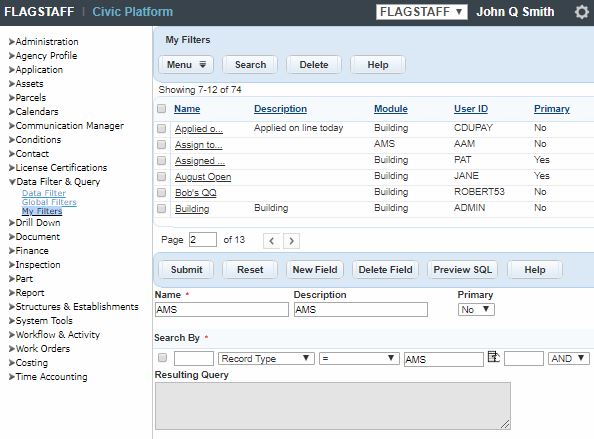Open the Record Type dropdown
The image size is (594, 439).
point(266,358)
